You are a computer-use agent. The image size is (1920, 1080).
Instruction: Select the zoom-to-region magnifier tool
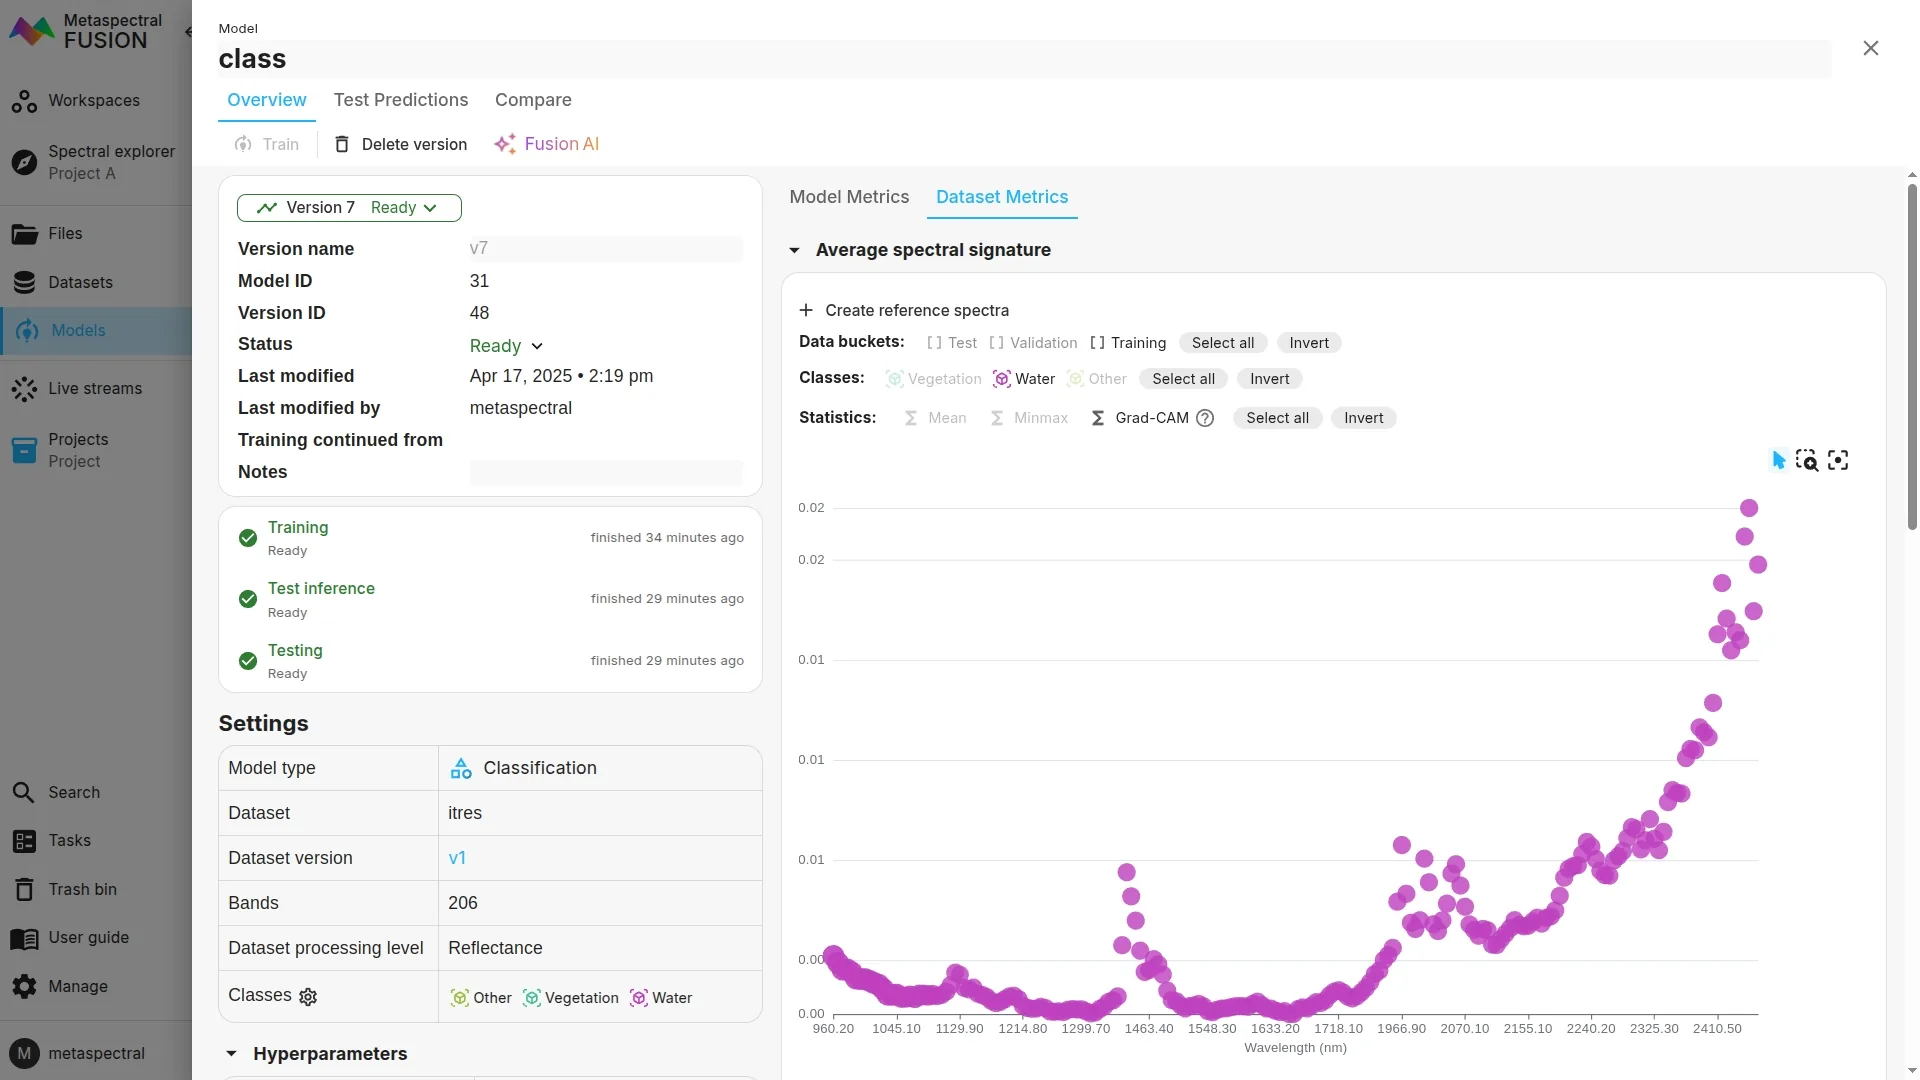[x=1806, y=460]
